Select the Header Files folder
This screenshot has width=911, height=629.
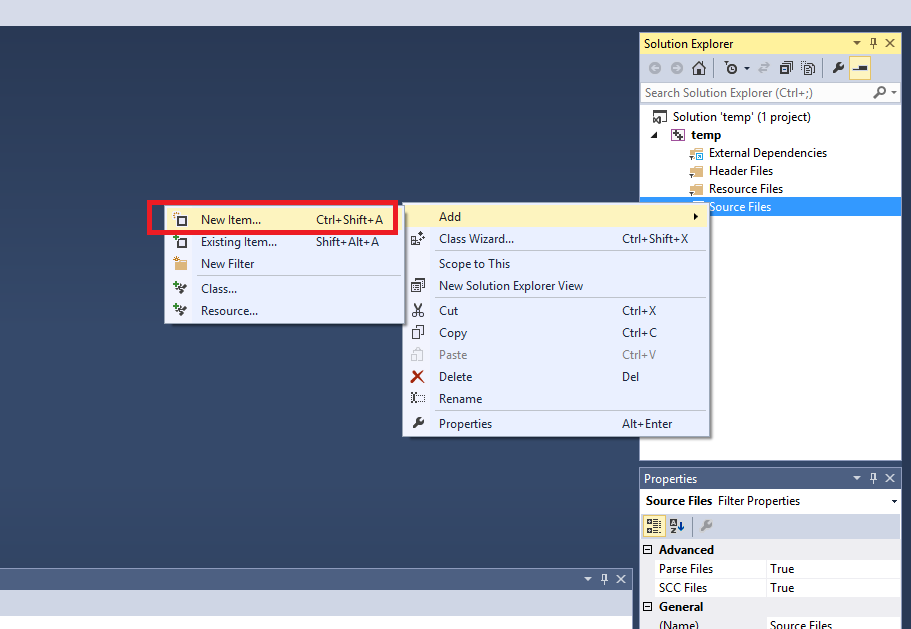point(740,171)
